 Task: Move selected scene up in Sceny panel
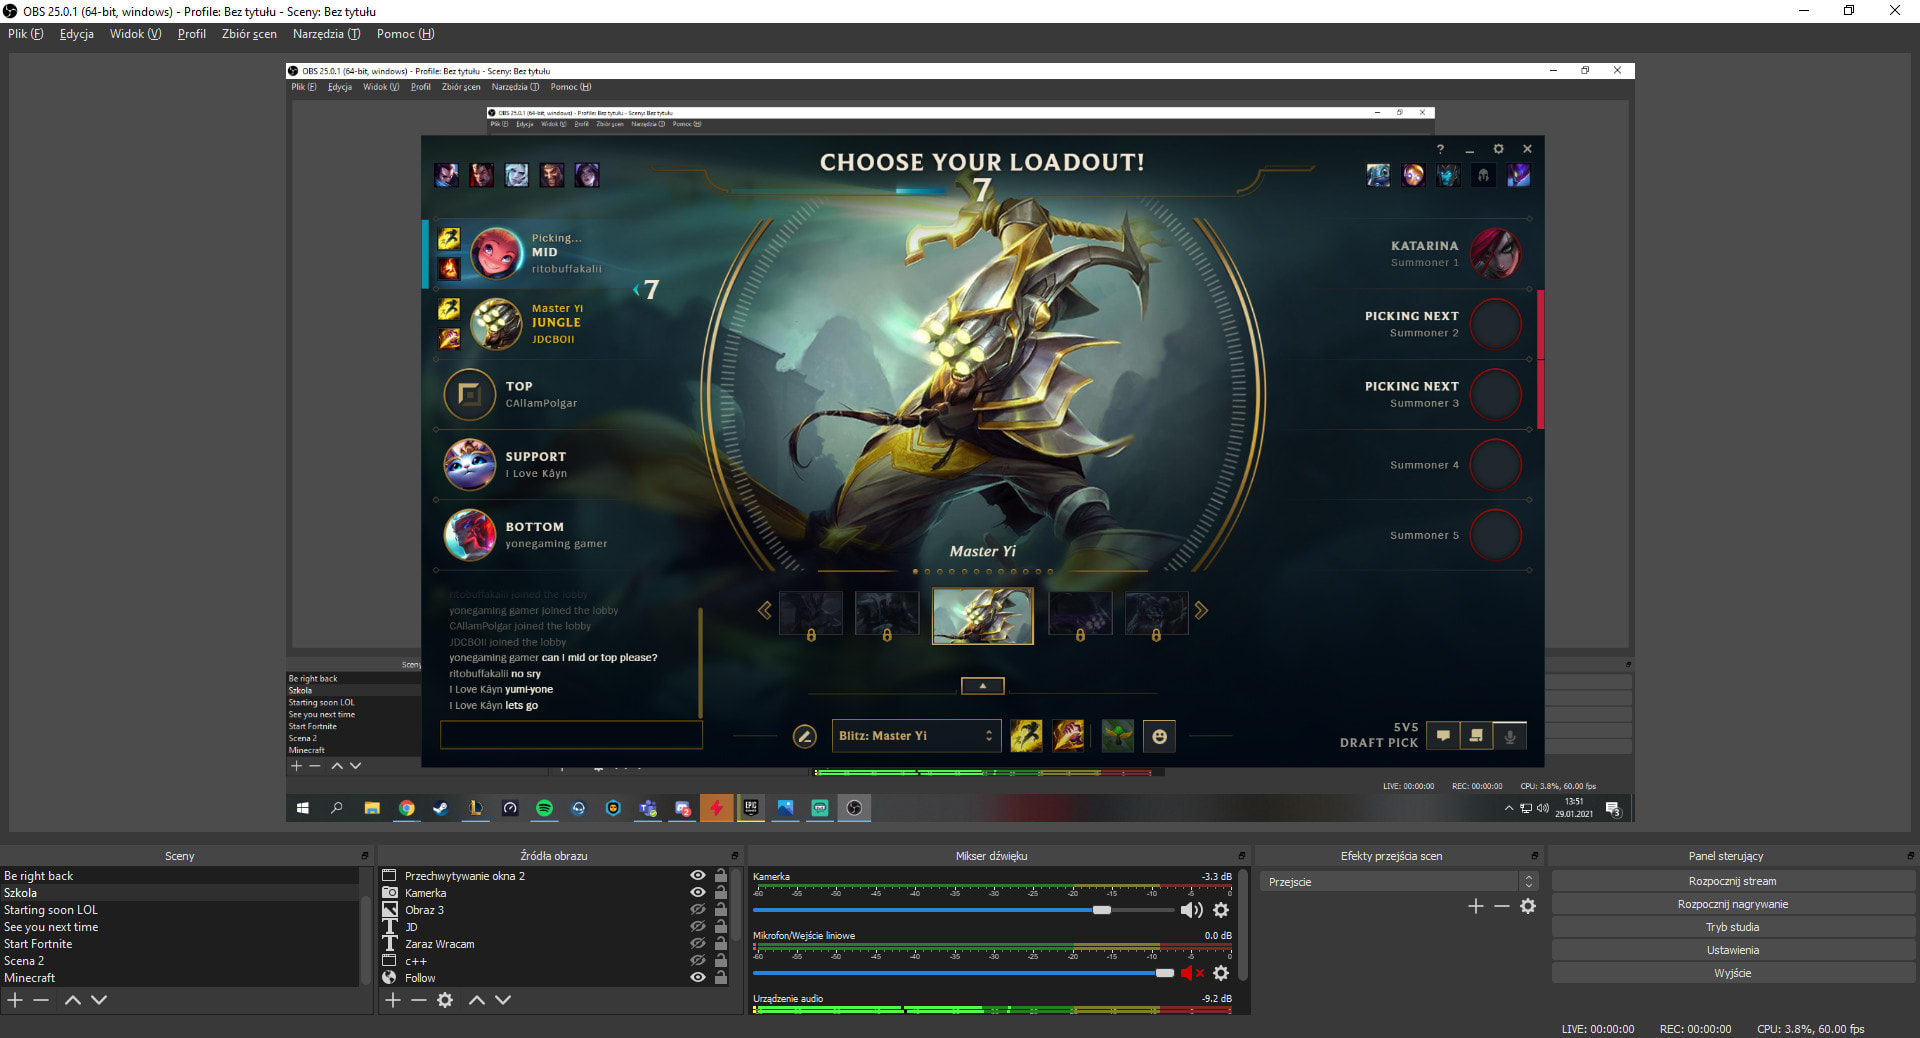(73, 1000)
